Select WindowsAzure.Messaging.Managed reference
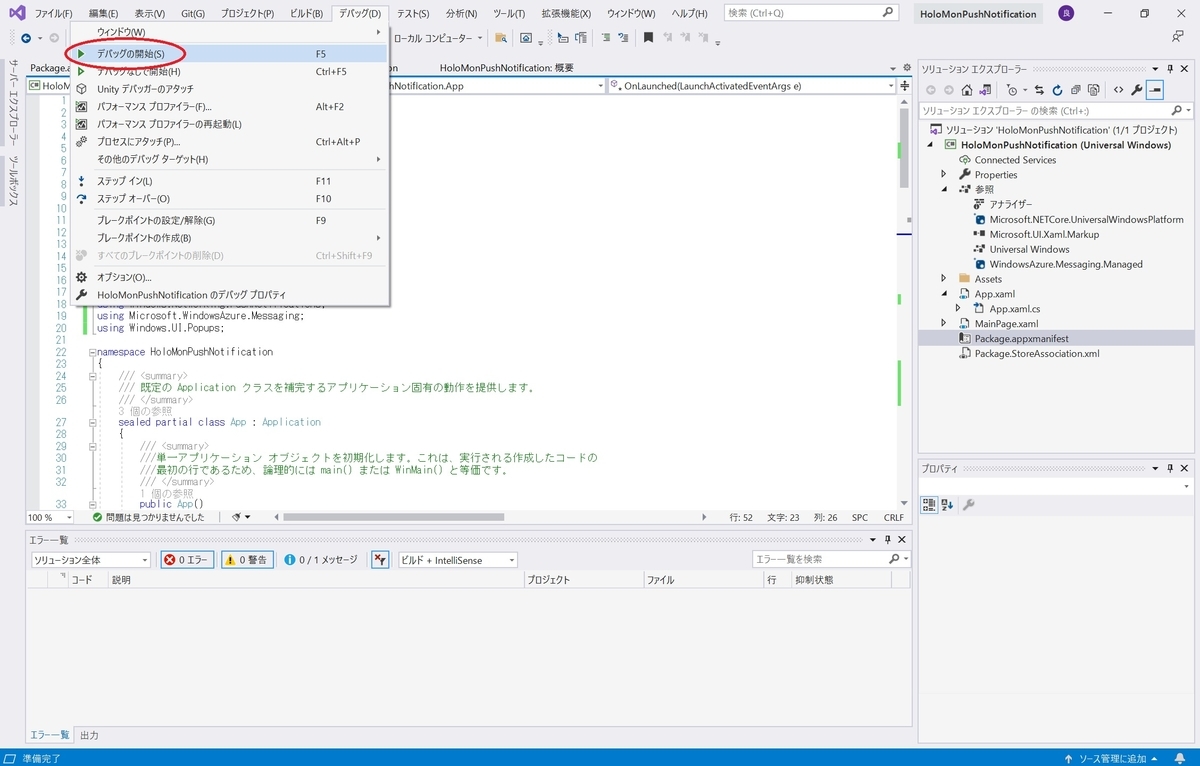The image size is (1200, 766). point(1066,264)
